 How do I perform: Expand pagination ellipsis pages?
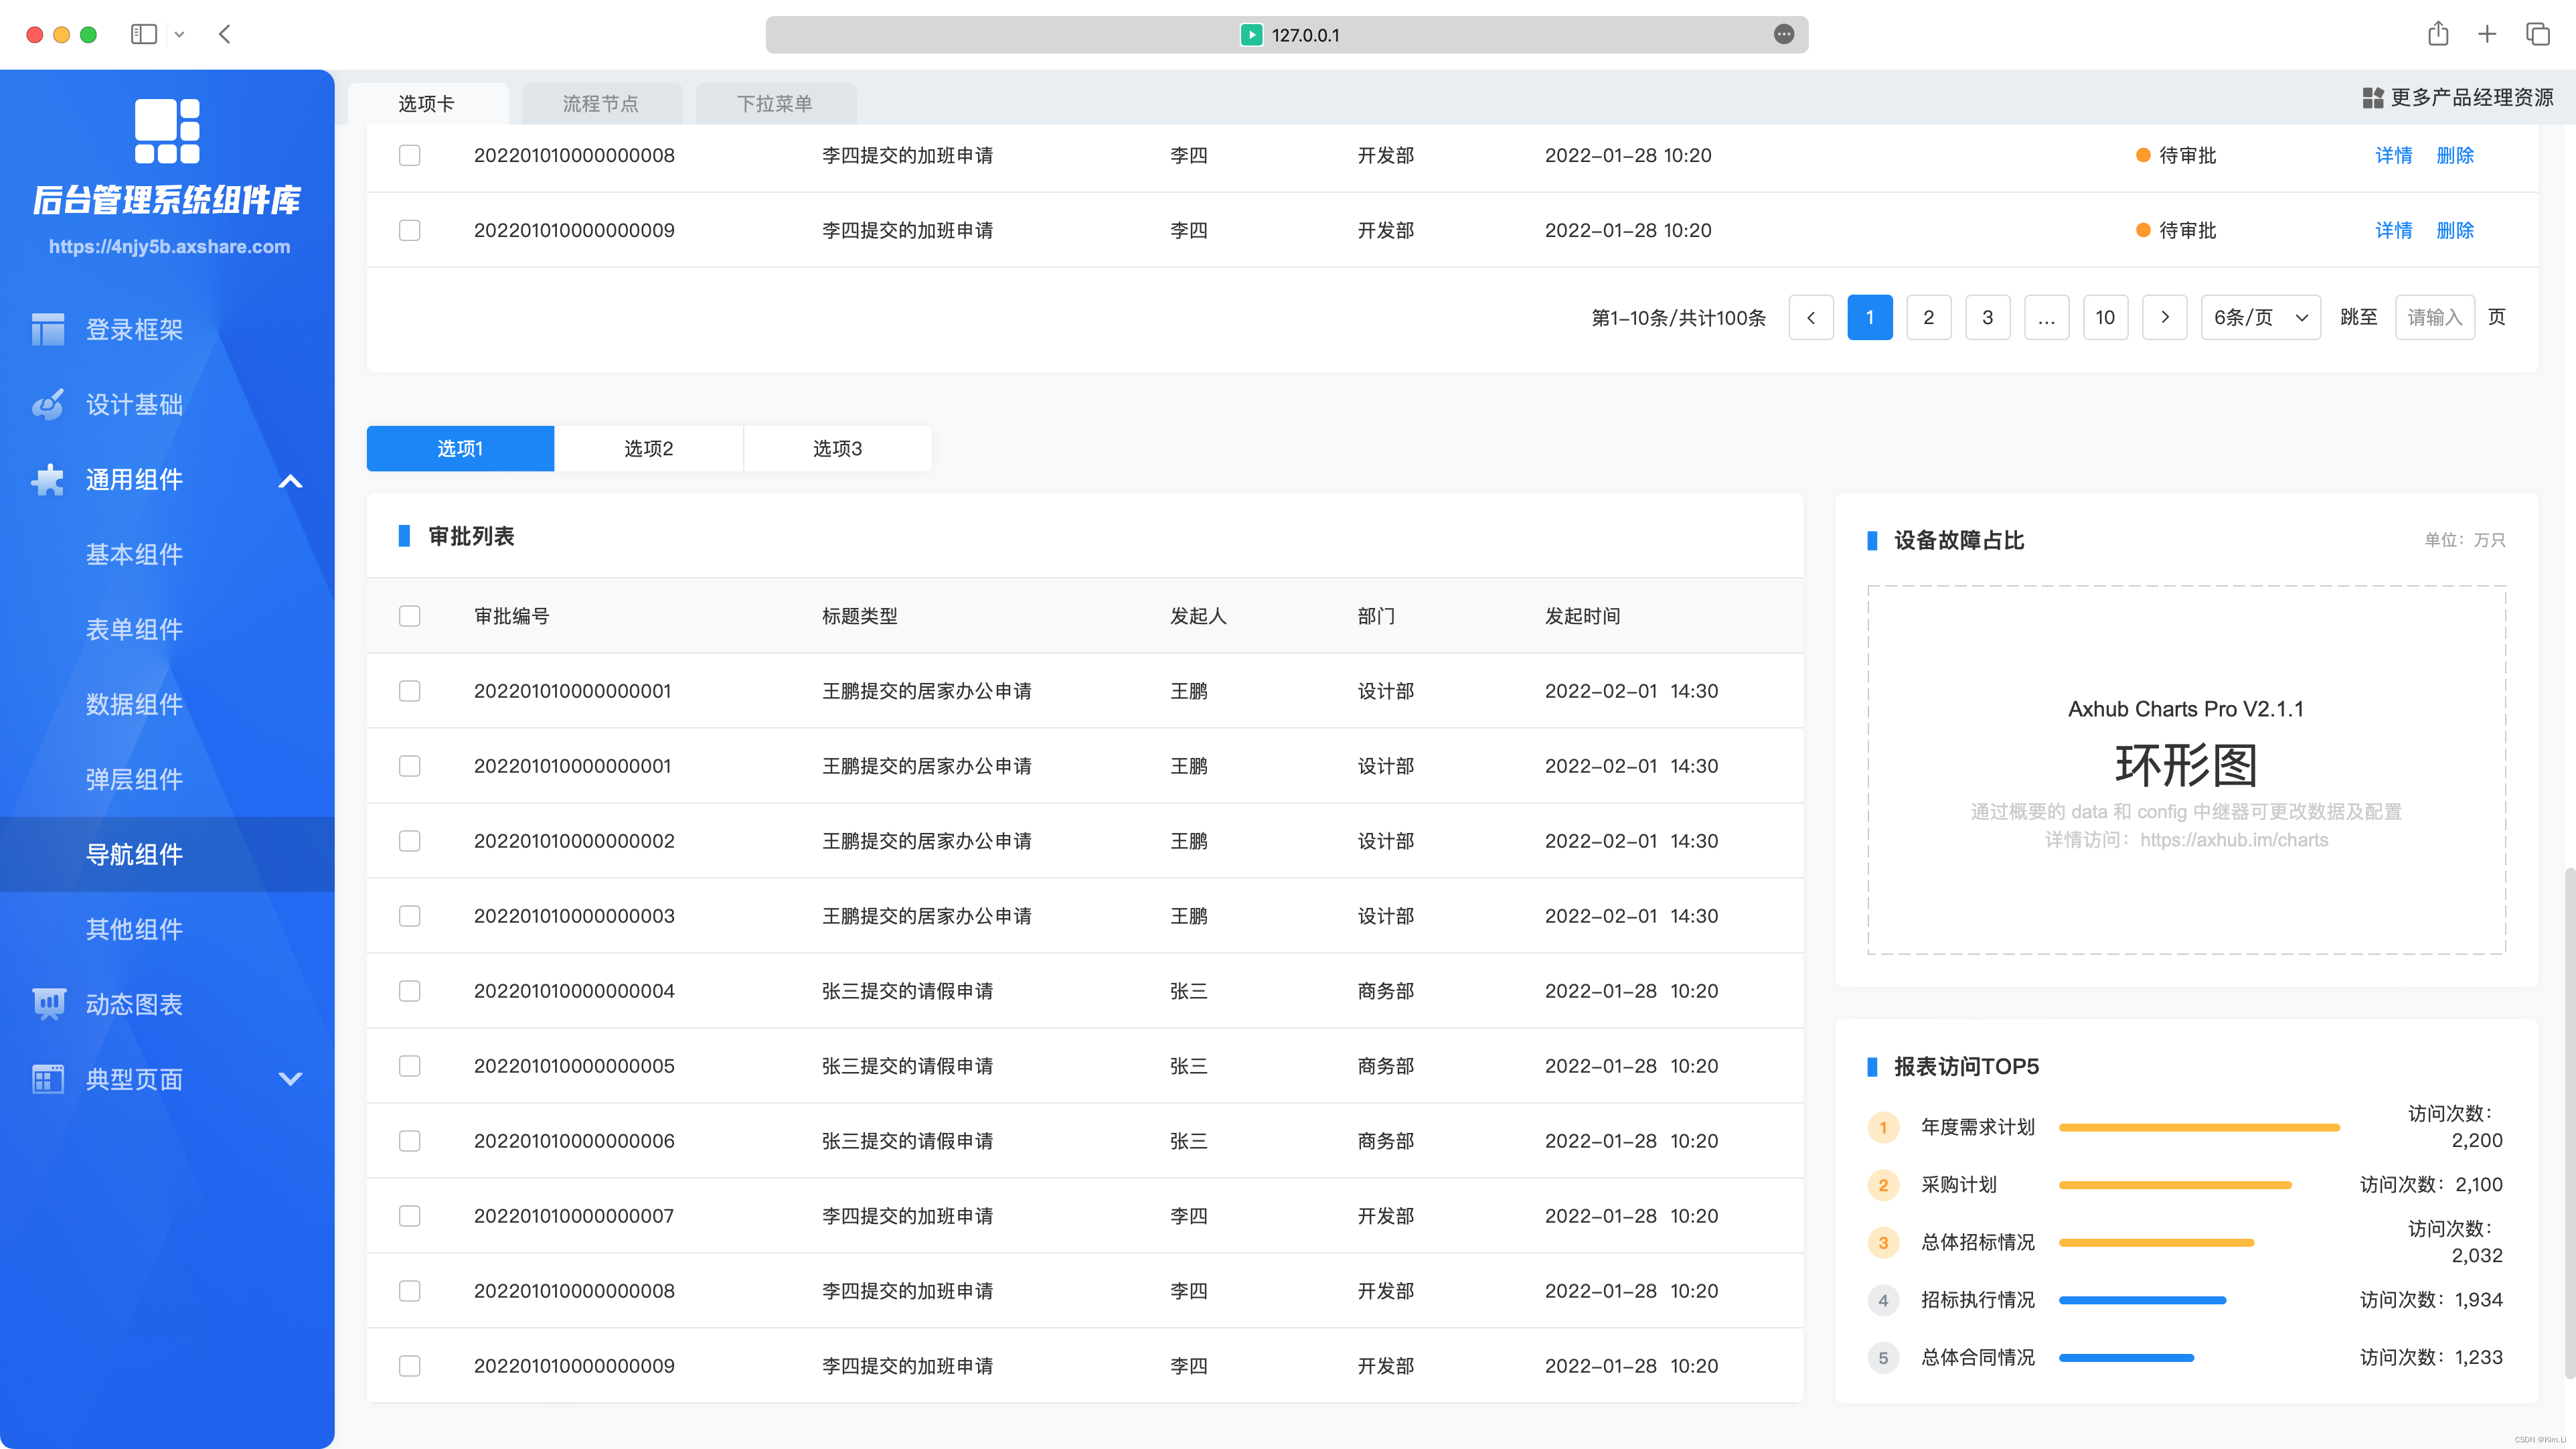2047,317
